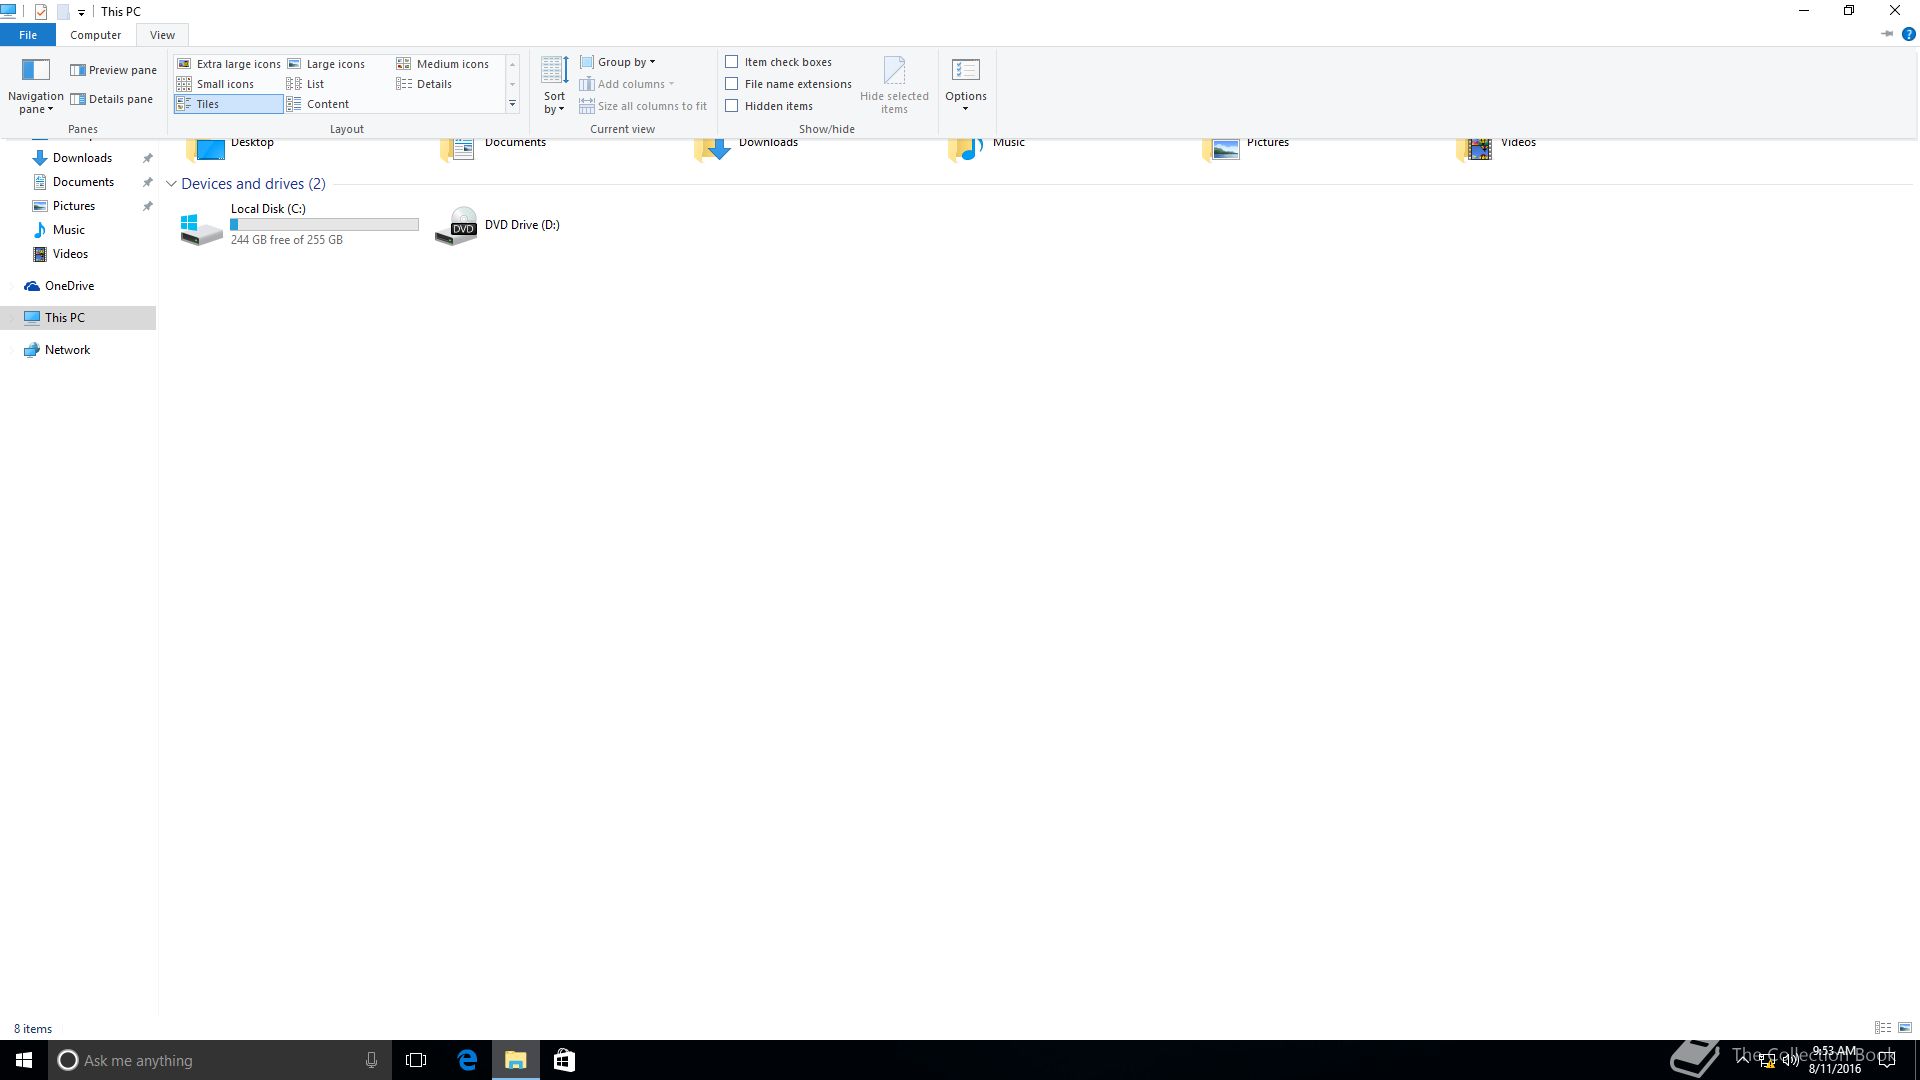Click Local Disk (C:) capacity bar
The height and width of the screenshot is (1080, 1920).
pyautogui.click(x=325, y=225)
